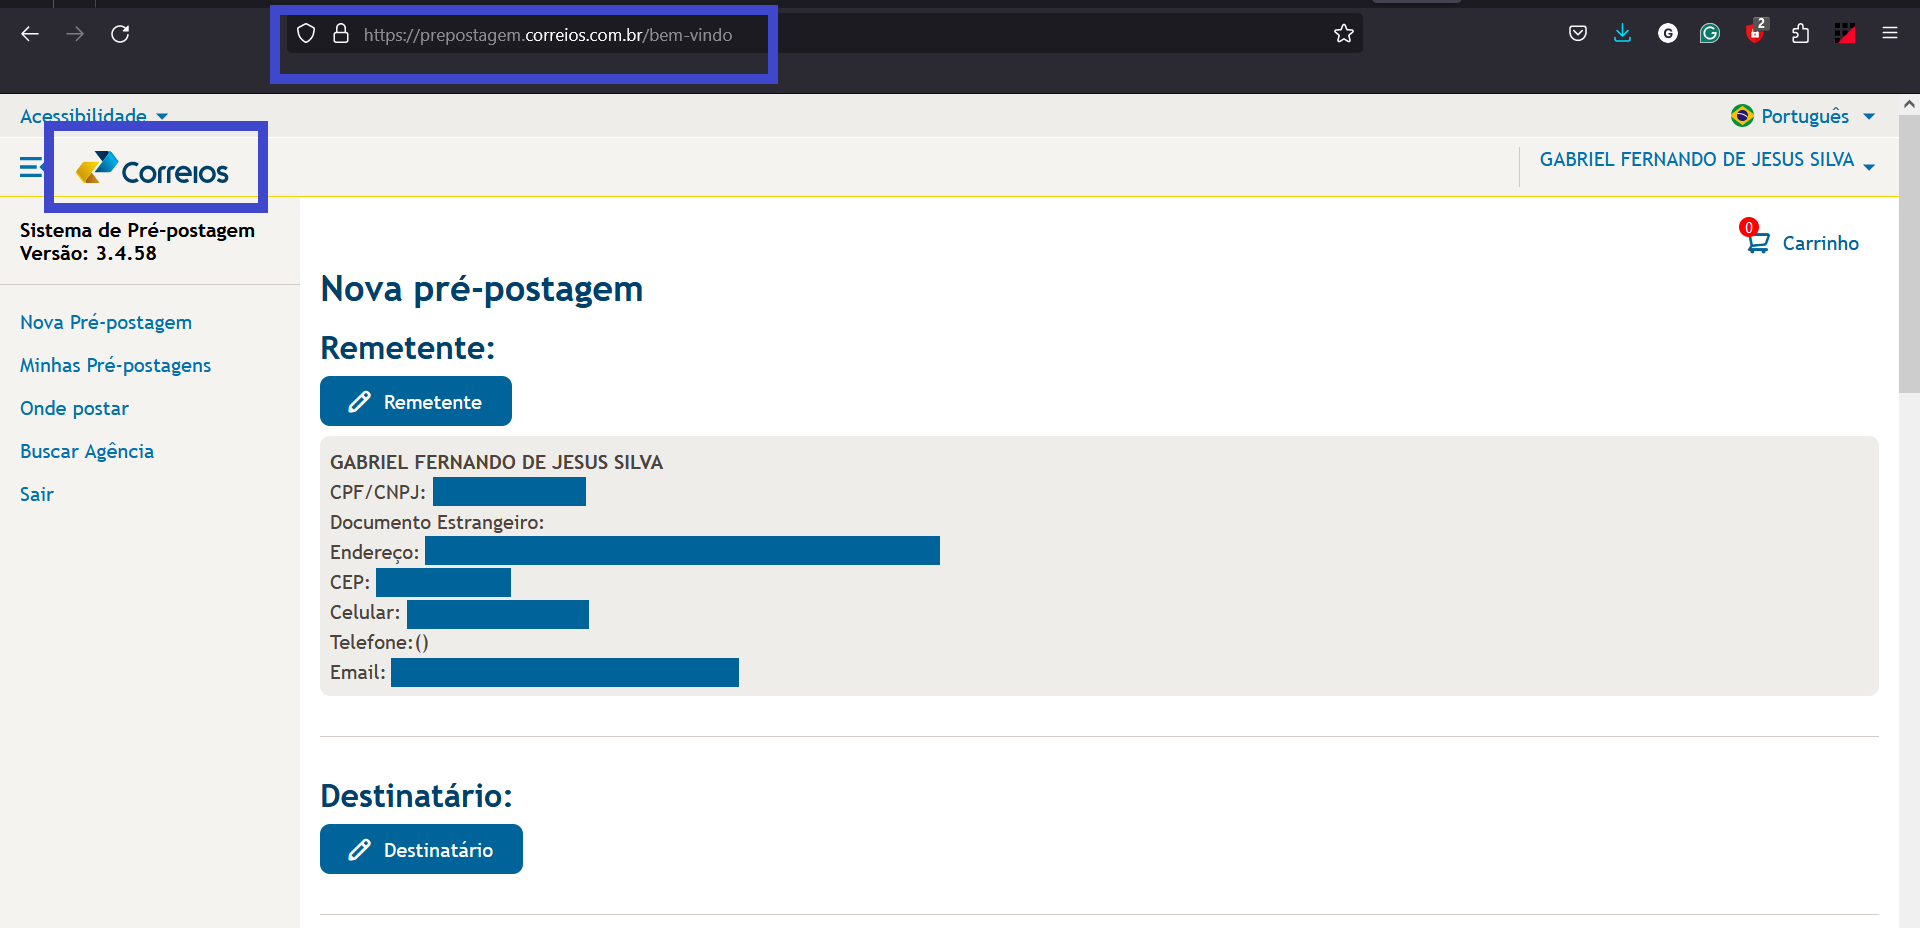Click the Destinatário edit button

(x=421, y=849)
